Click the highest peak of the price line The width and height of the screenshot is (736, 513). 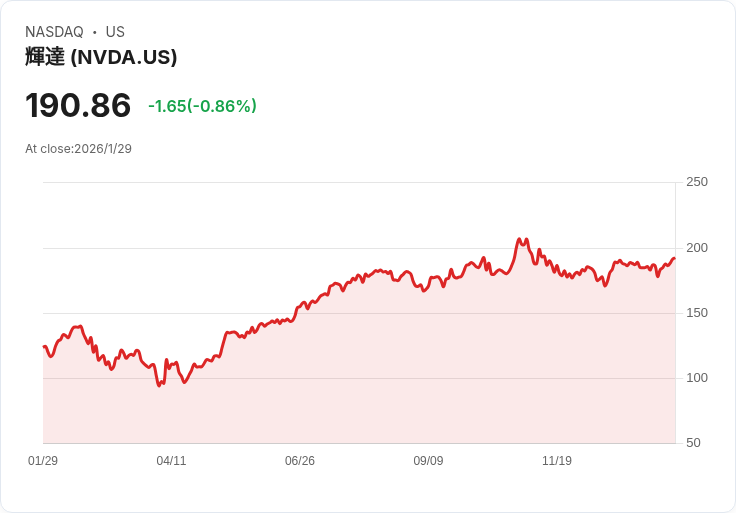coord(519,239)
